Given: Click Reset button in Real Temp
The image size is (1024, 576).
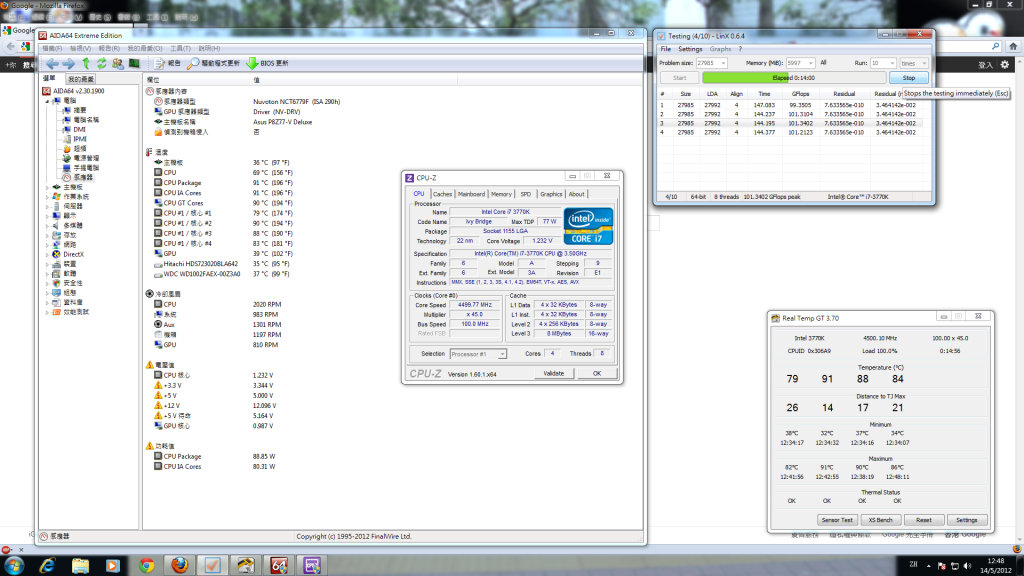Looking at the screenshot, I should pos(923,520).
